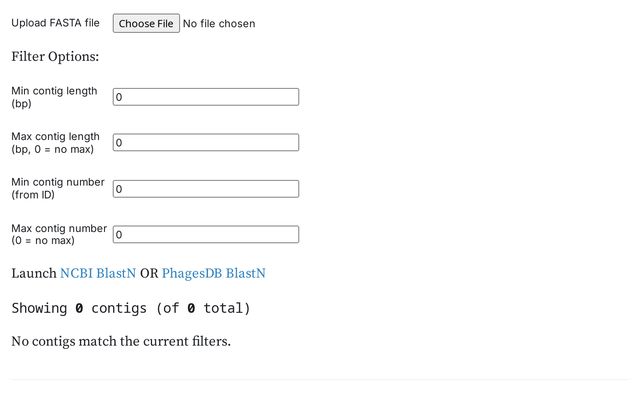Image resolution: width=640 pixels, height=400 pixels.
Task: Click the 'Min contig number (from ID)' label
Action: pos(57,188)
